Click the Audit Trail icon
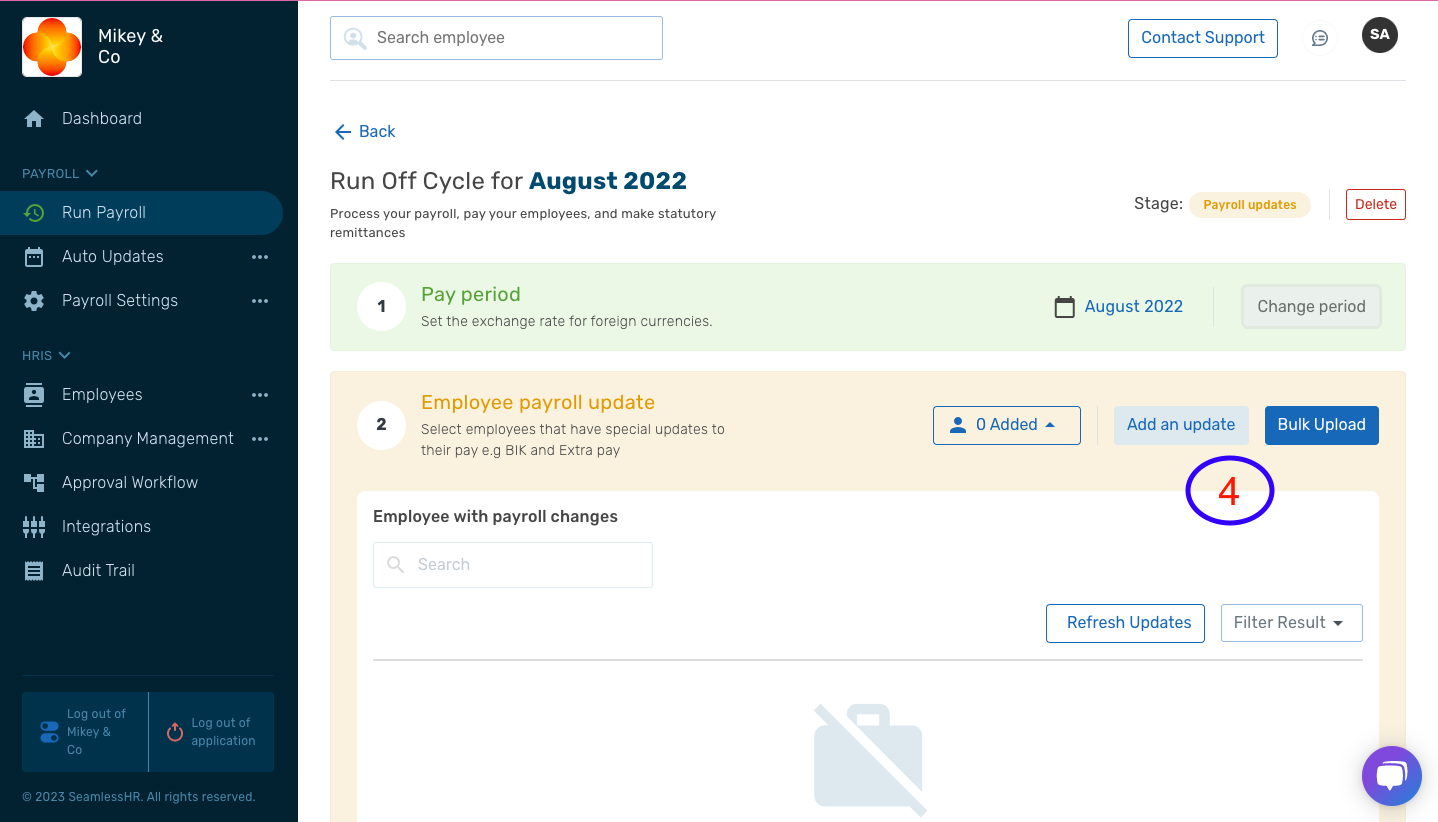The width and height of the screenshot is (1438, 822). (x=33, y=570)
